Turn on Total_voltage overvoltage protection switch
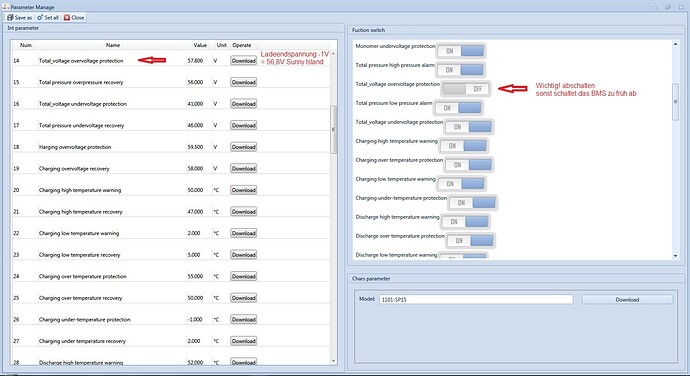690x376 pixels. 466,89
